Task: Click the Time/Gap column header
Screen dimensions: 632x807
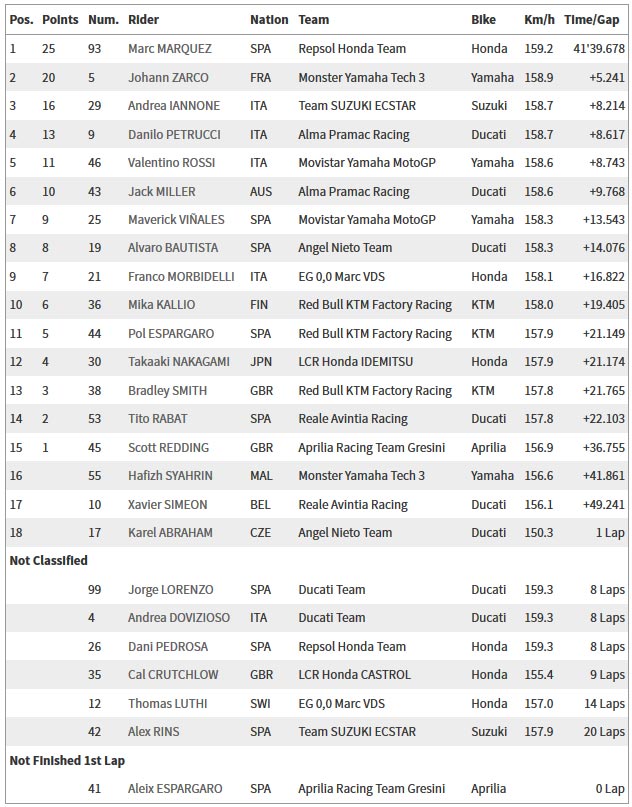Action: tap(591, 20)
